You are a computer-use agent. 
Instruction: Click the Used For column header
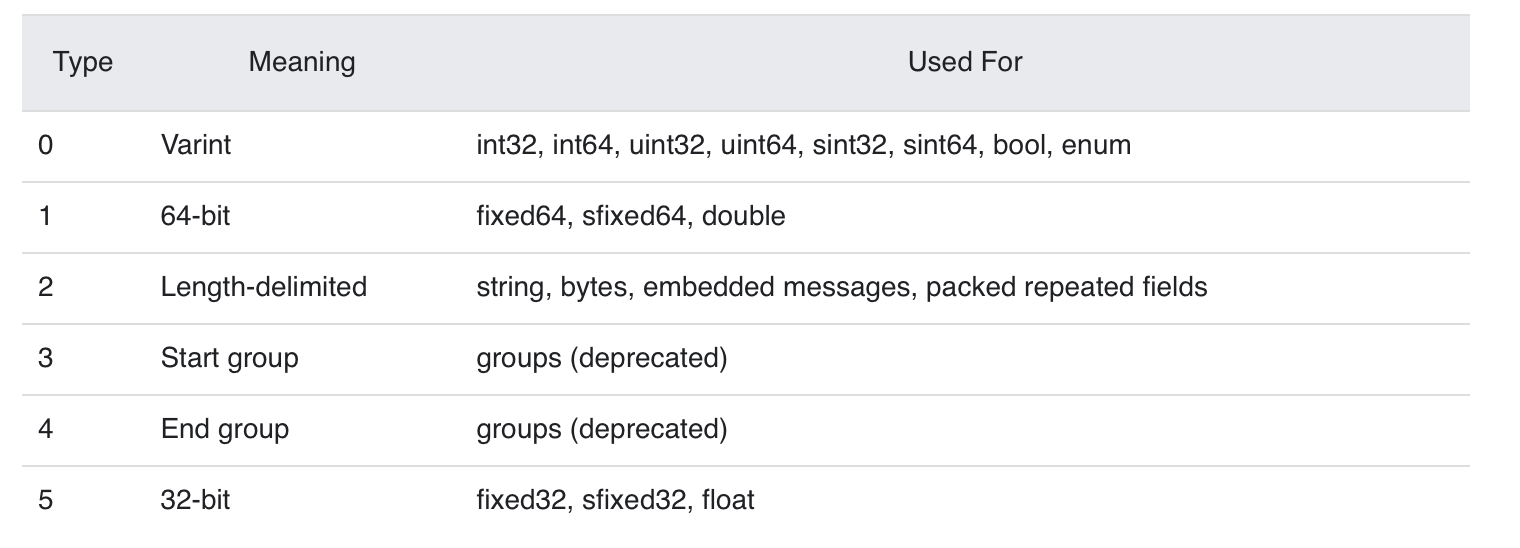coord(965,62)
